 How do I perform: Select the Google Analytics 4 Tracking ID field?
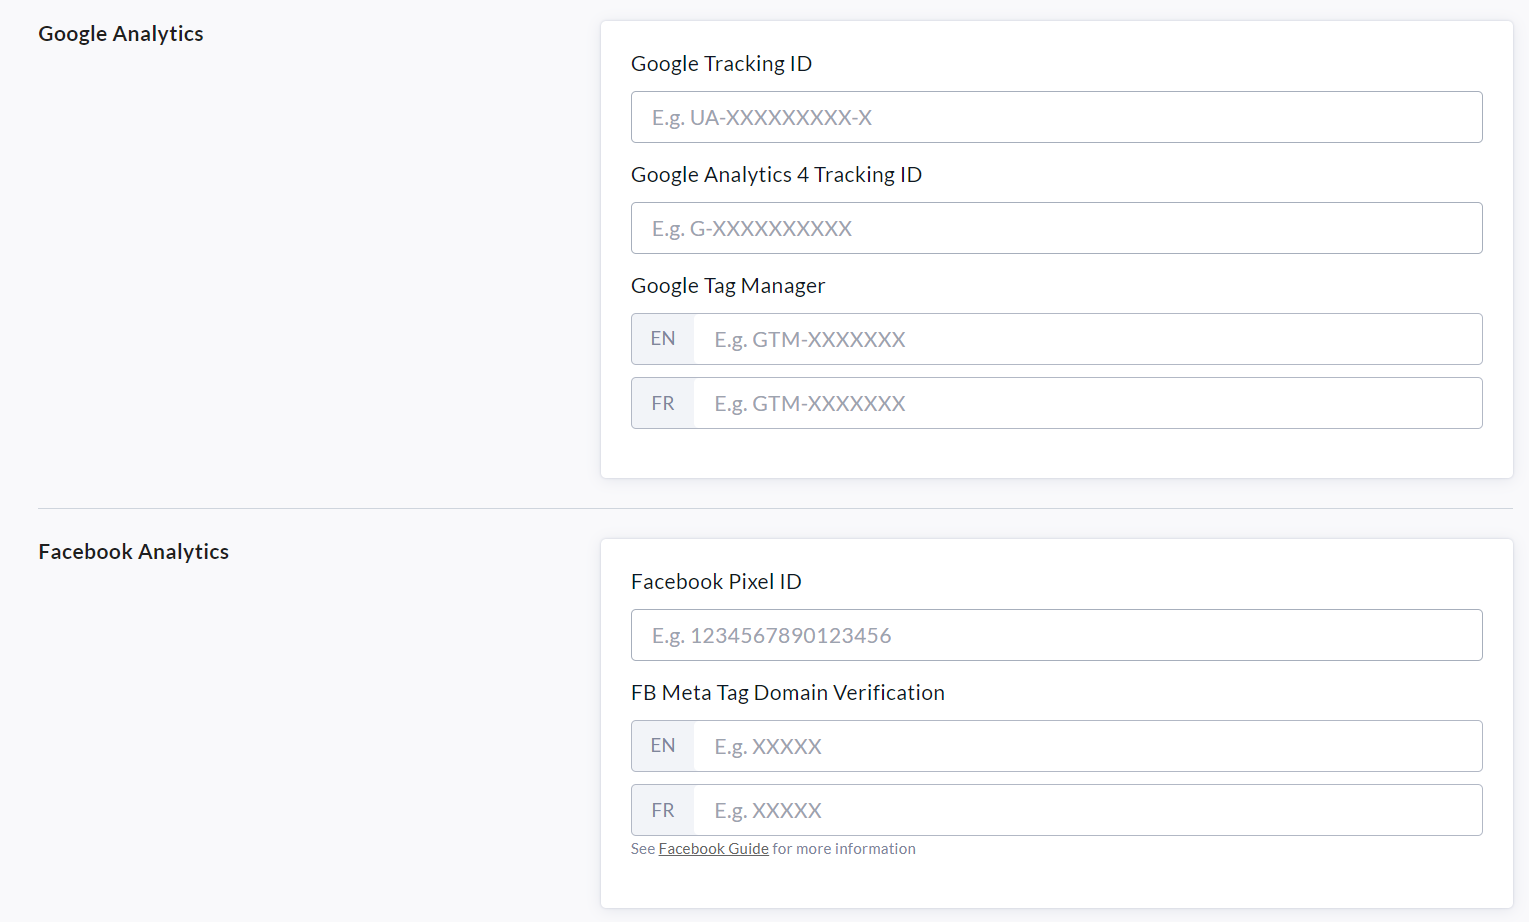tap(1056, 228)
